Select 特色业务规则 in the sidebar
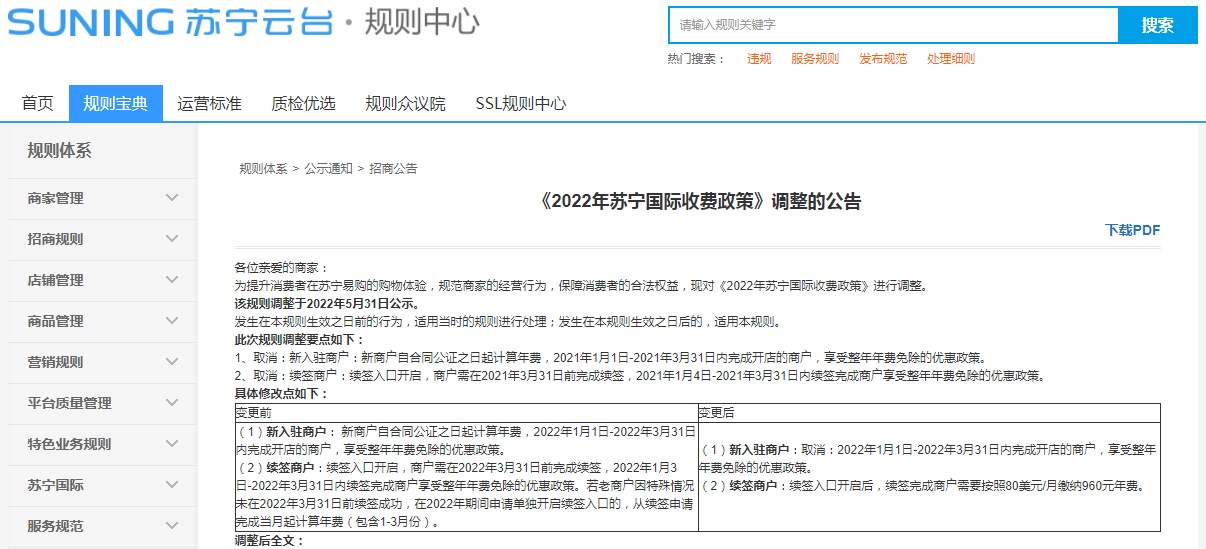The width and height of the screenshot is (1206, 549). (x=70, y=444)
